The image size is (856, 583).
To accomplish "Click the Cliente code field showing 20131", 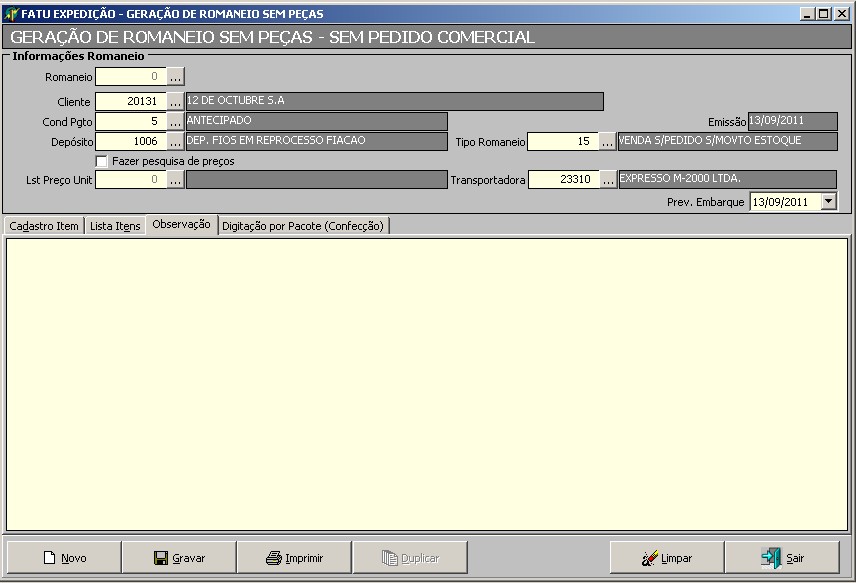I will coord(130,102).
